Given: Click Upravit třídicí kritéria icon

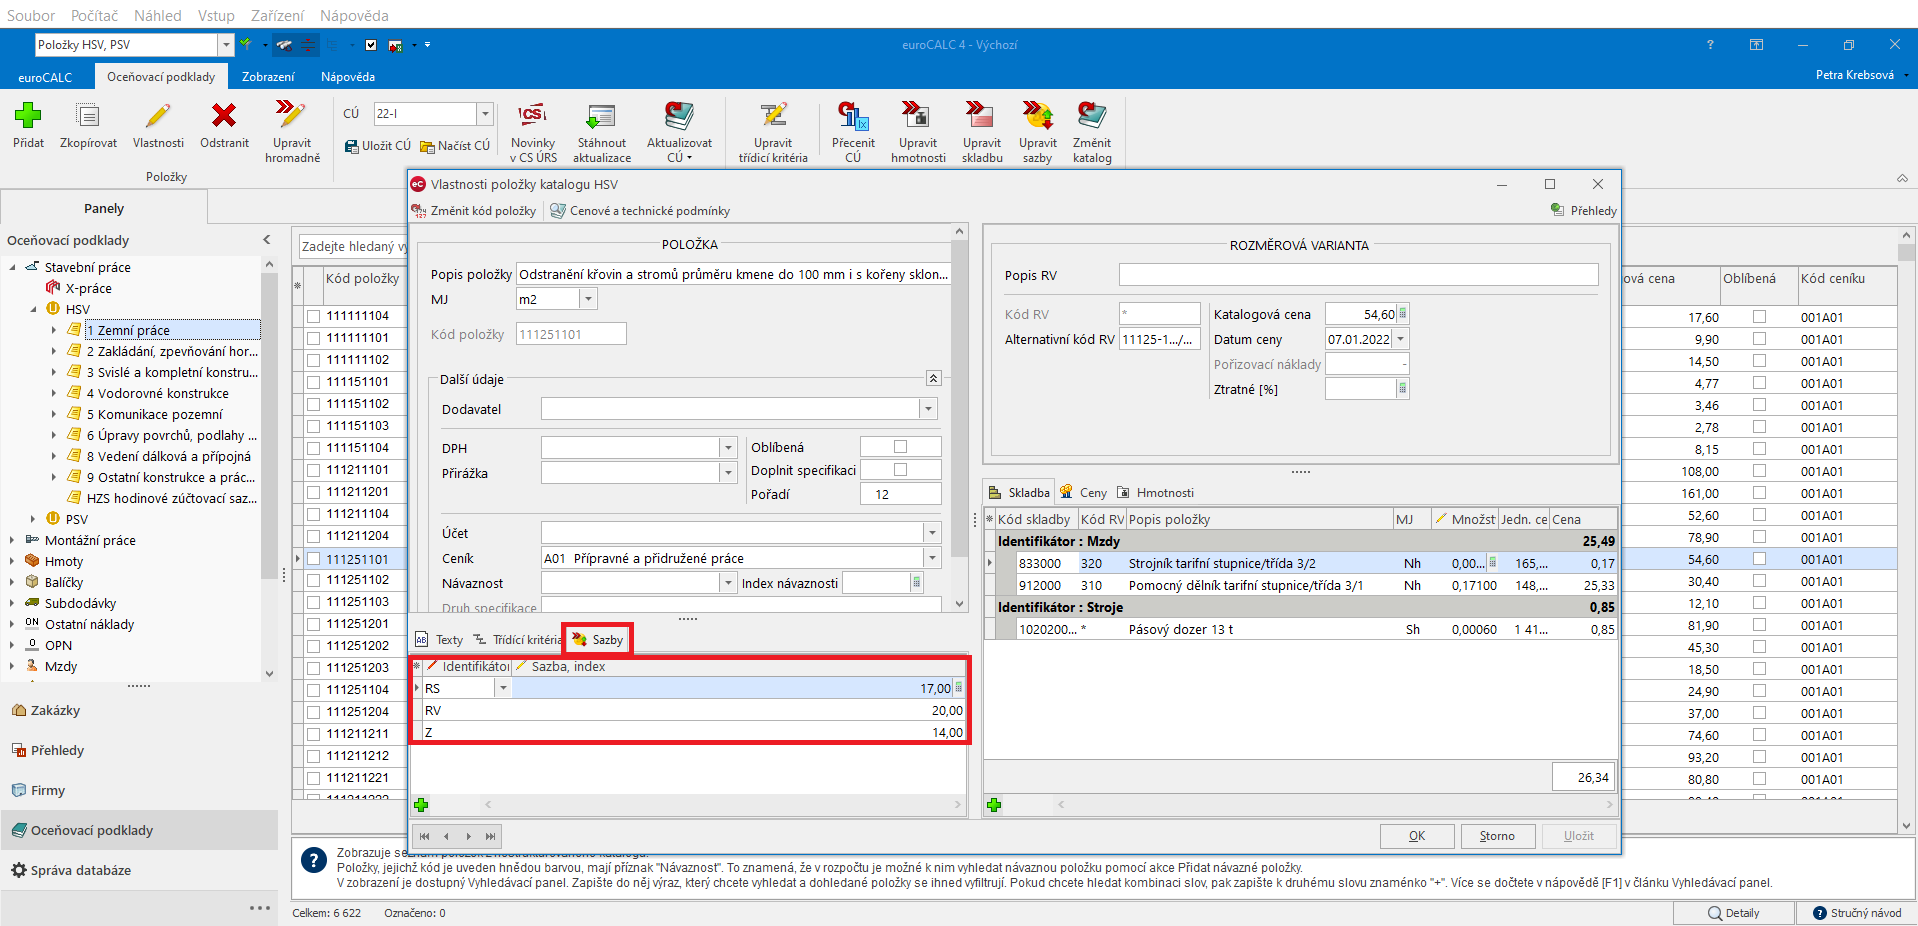Looking at the screenshot, I should 773,116.
